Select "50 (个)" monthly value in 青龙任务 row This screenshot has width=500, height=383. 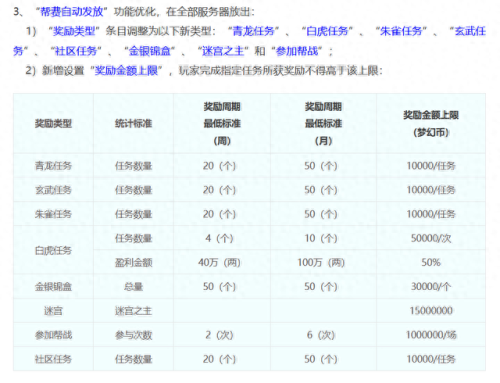(321, 166)
